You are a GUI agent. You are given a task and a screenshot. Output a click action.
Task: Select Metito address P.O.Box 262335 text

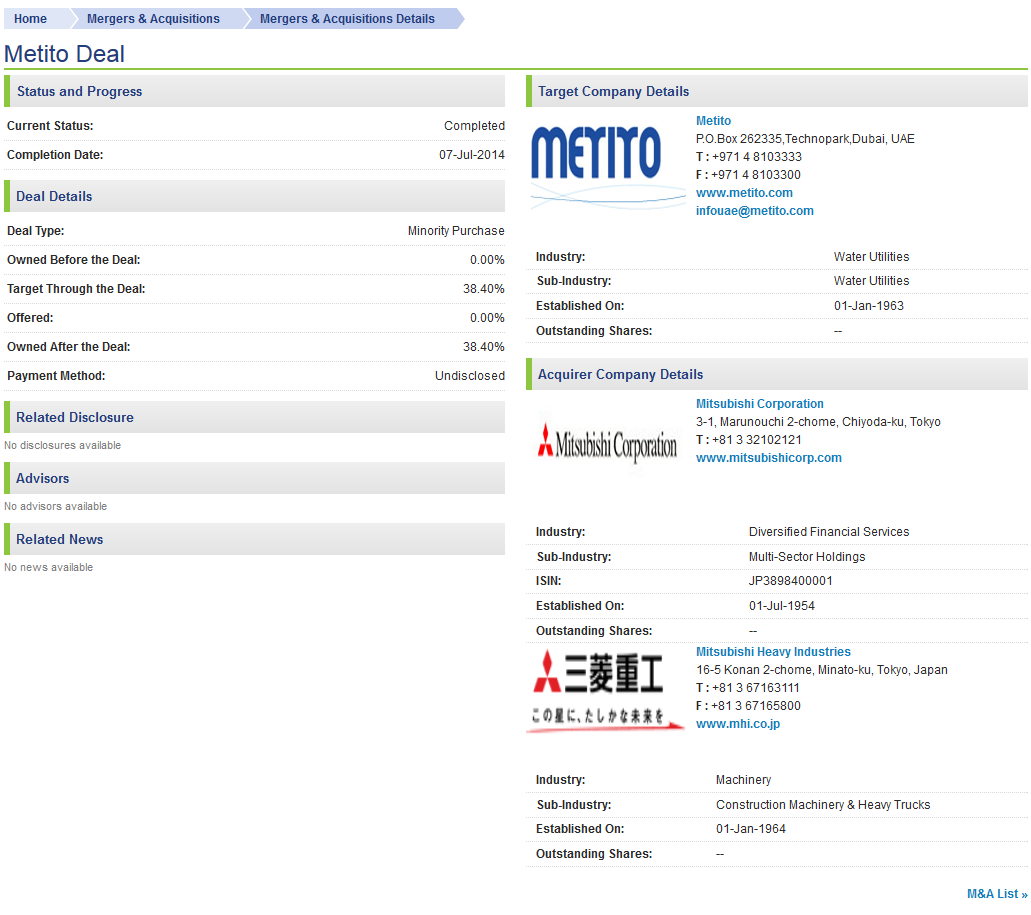[805, 139]
